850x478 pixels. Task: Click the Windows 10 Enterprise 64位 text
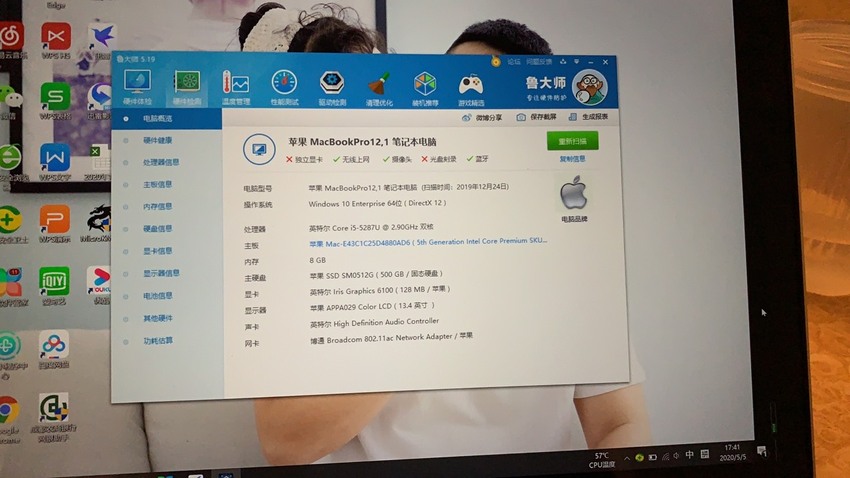click(x=377, y=204)
